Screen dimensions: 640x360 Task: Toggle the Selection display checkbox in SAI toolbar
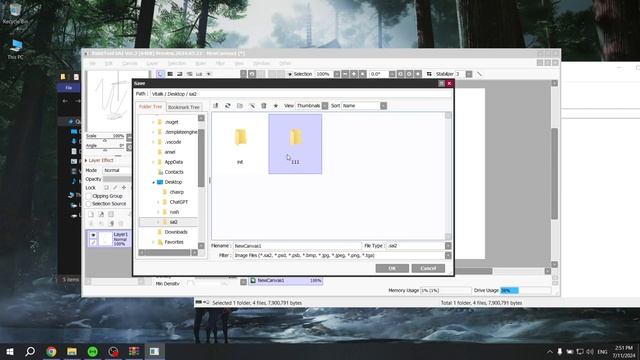tap(290, 74)
